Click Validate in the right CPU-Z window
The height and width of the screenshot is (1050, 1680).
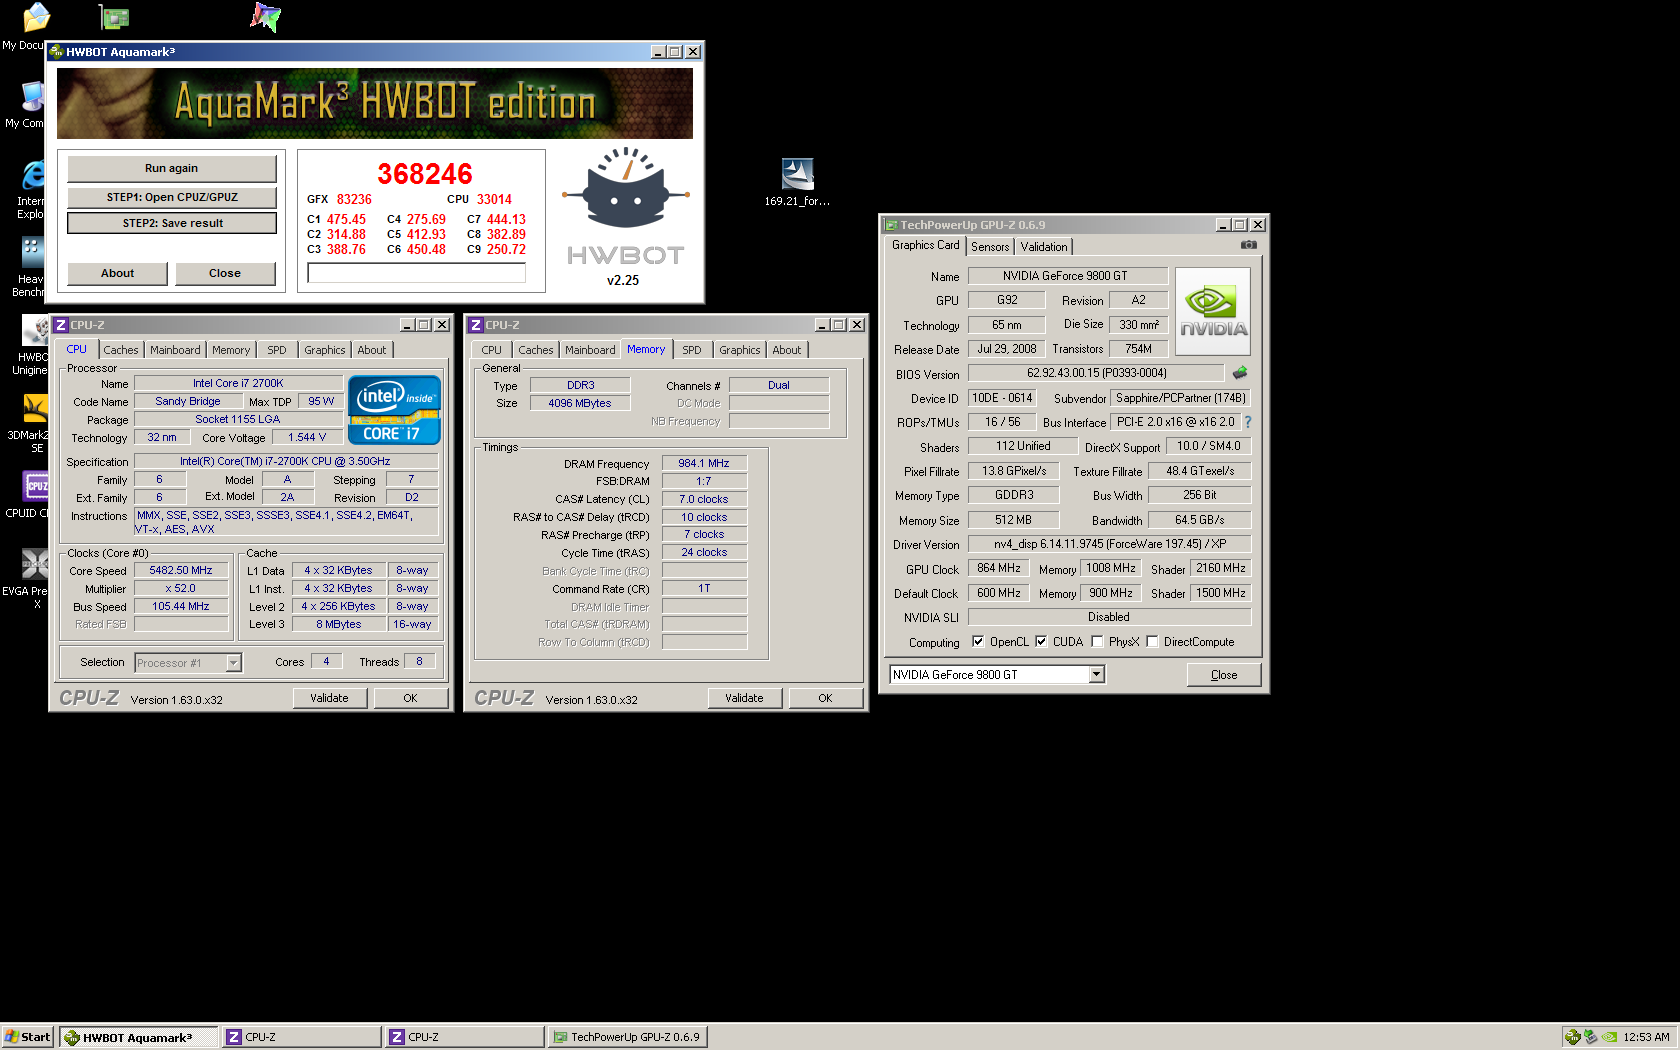pos(744,698)
